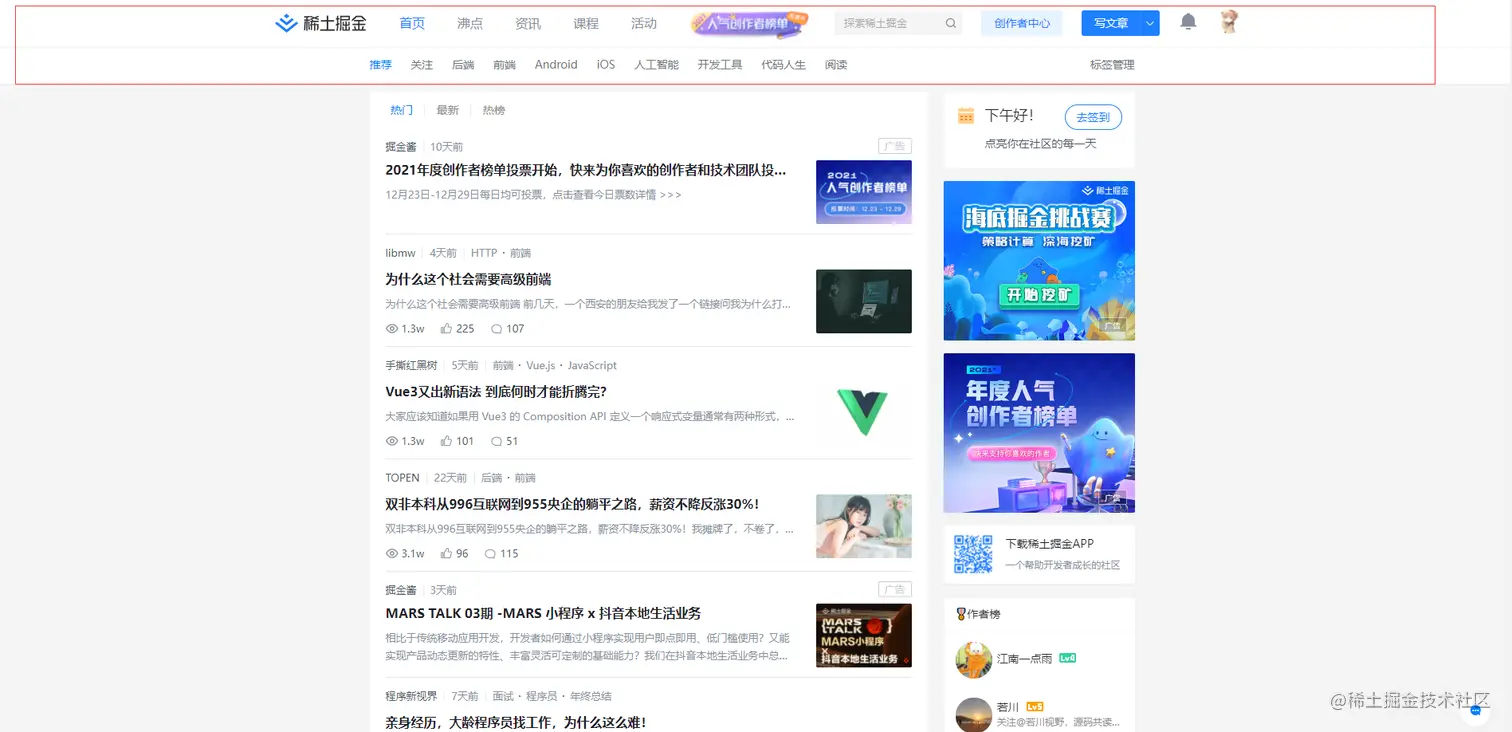Click the calendar icon beside 下午好
Viewport: 1512px width, 732px height.
[x=966, y=115]
